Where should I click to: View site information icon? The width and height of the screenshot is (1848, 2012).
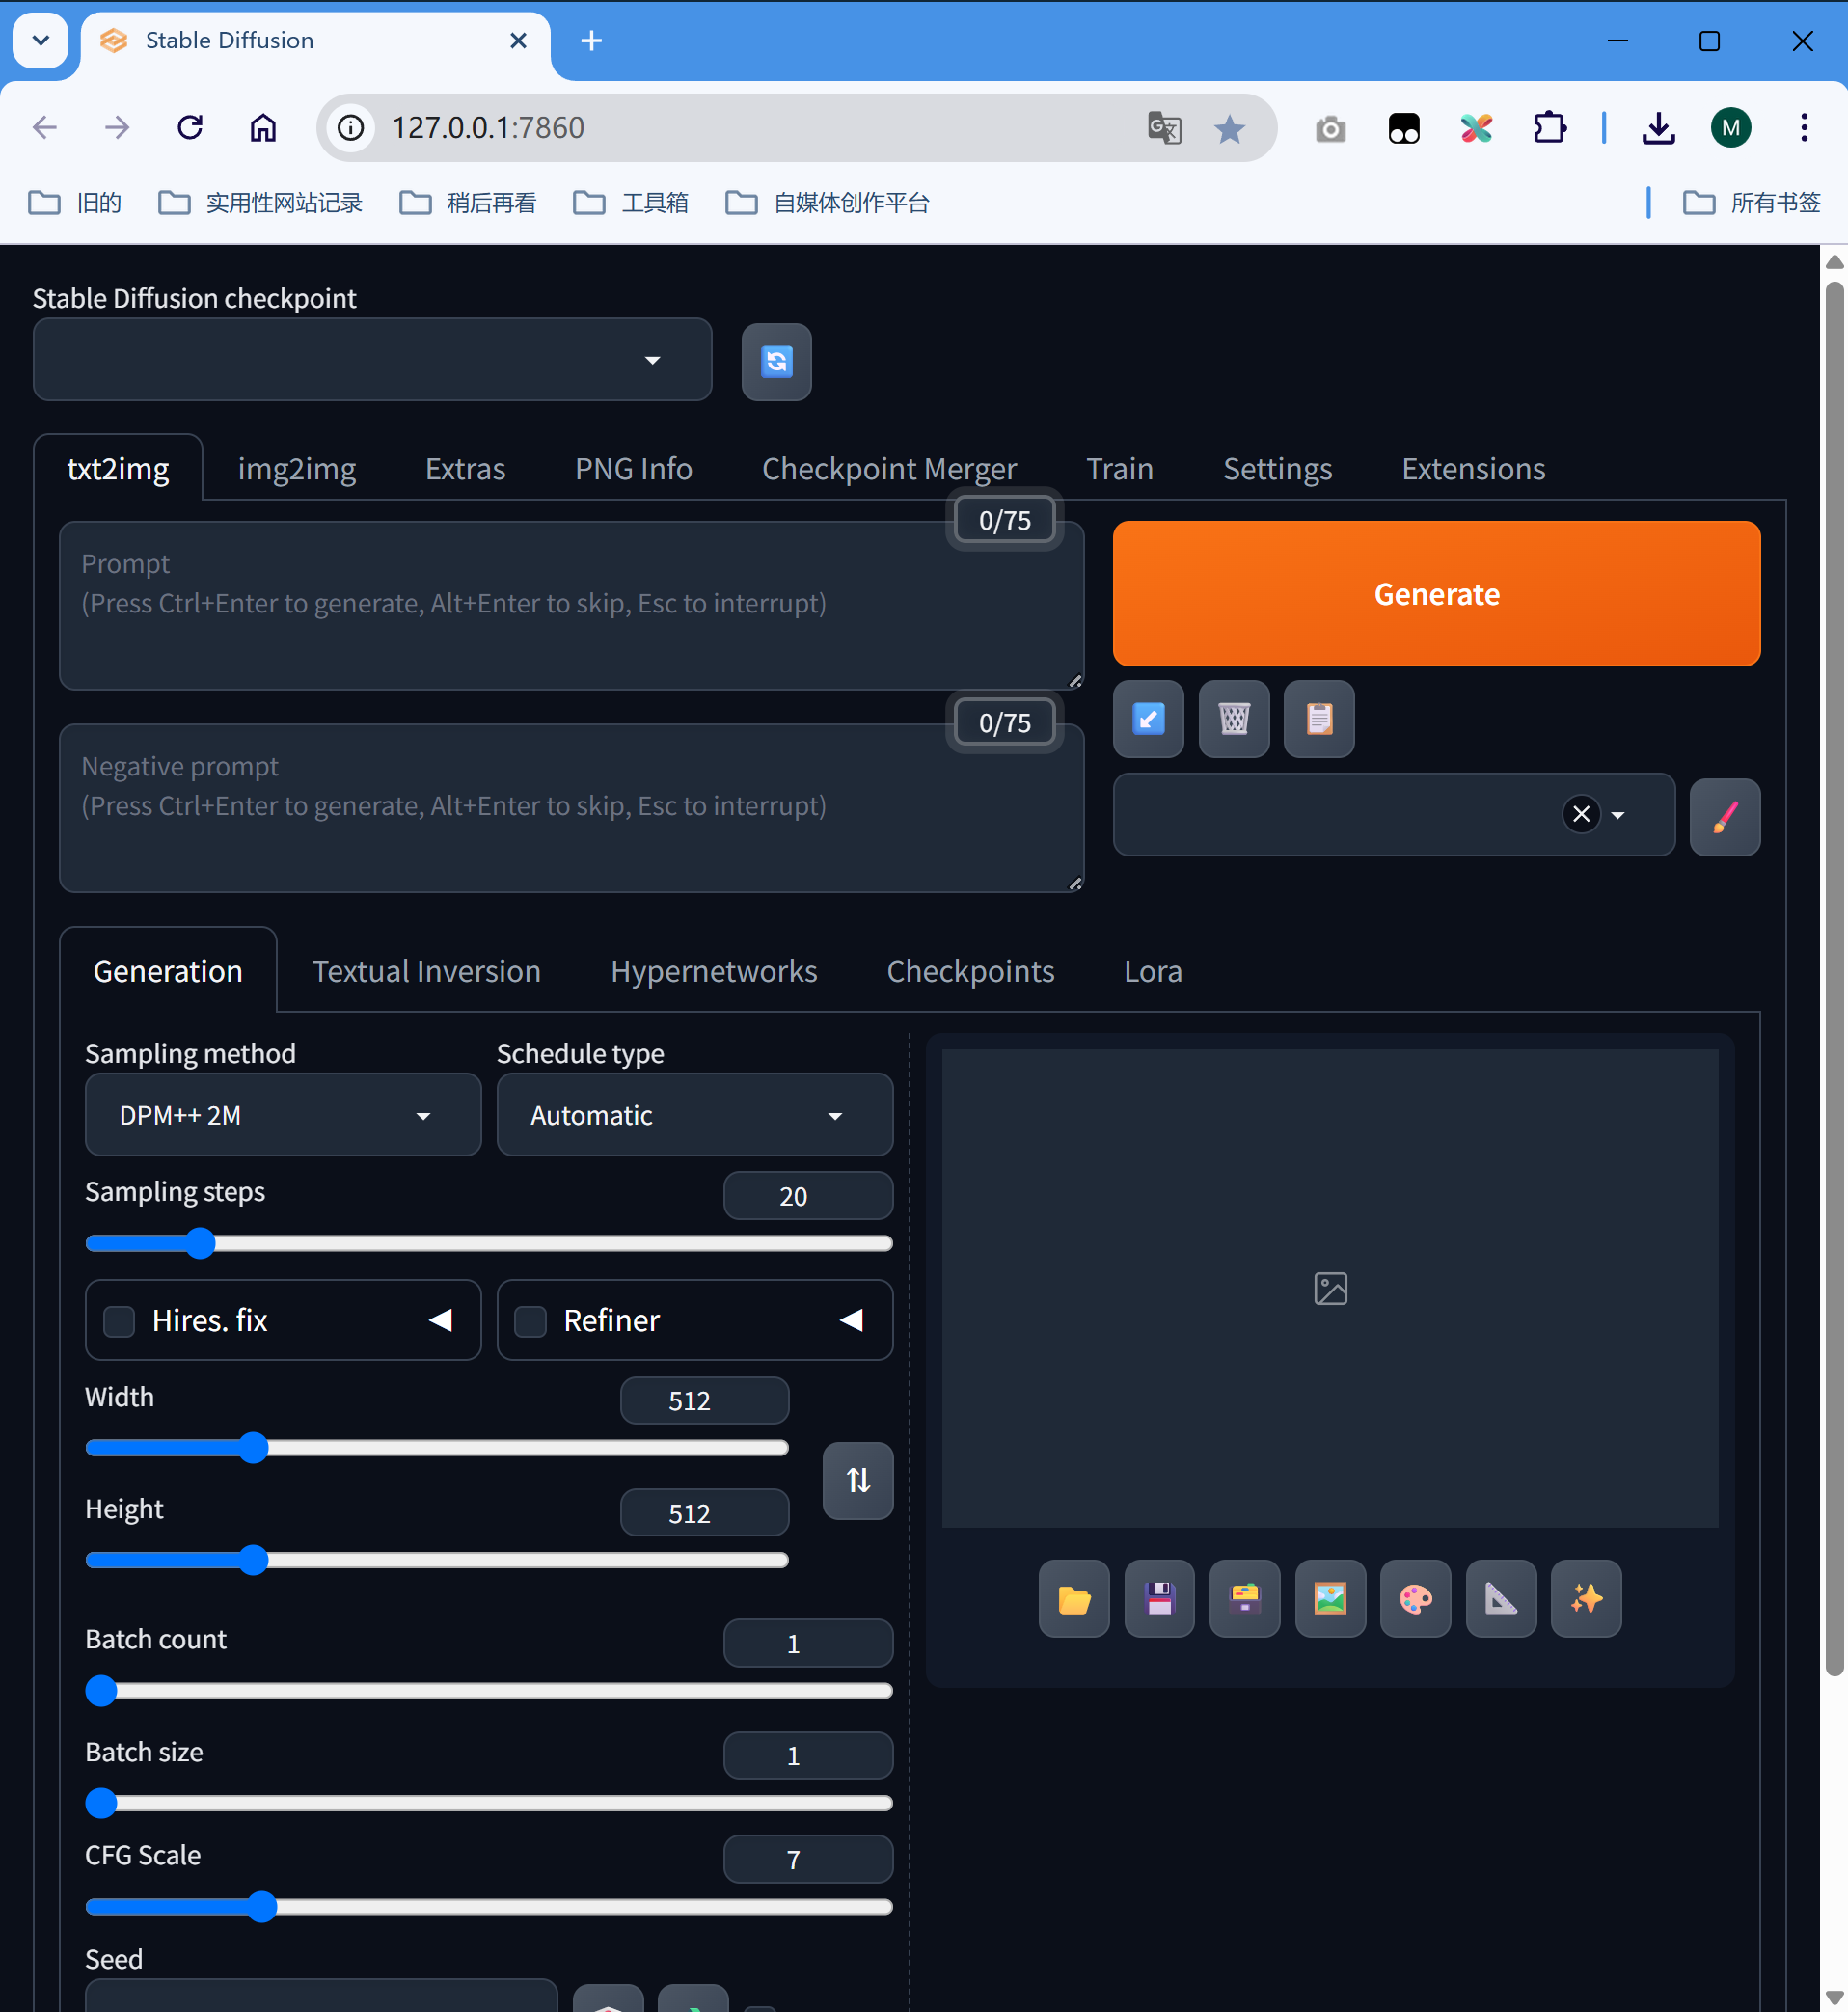point(351,128)
